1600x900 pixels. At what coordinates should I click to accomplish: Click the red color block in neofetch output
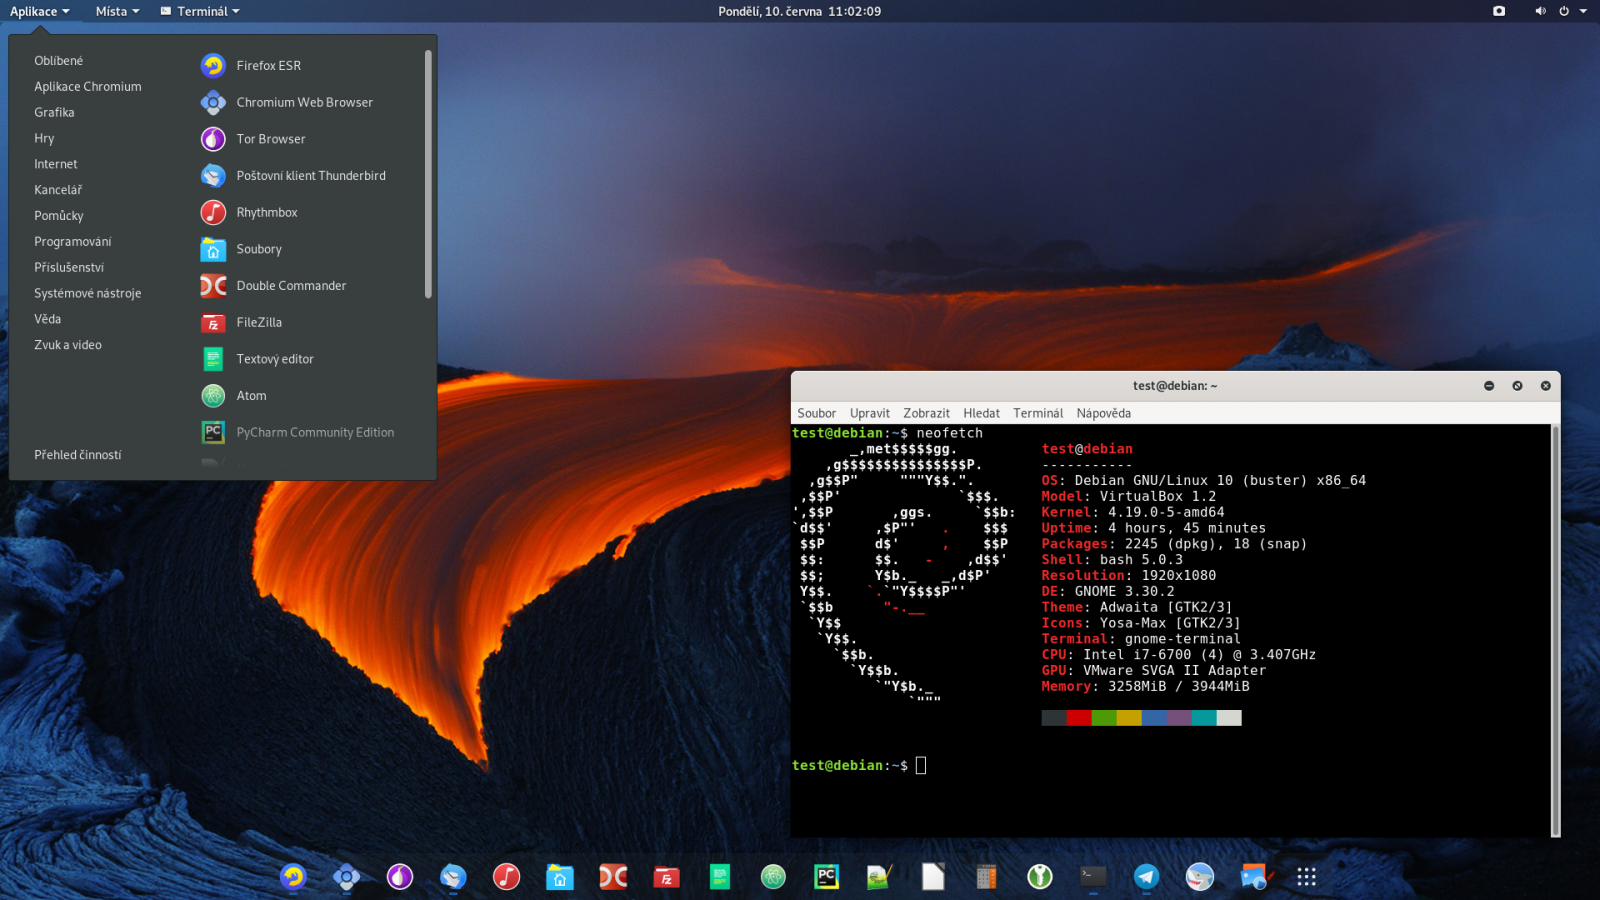click(x=1078, y=718)
